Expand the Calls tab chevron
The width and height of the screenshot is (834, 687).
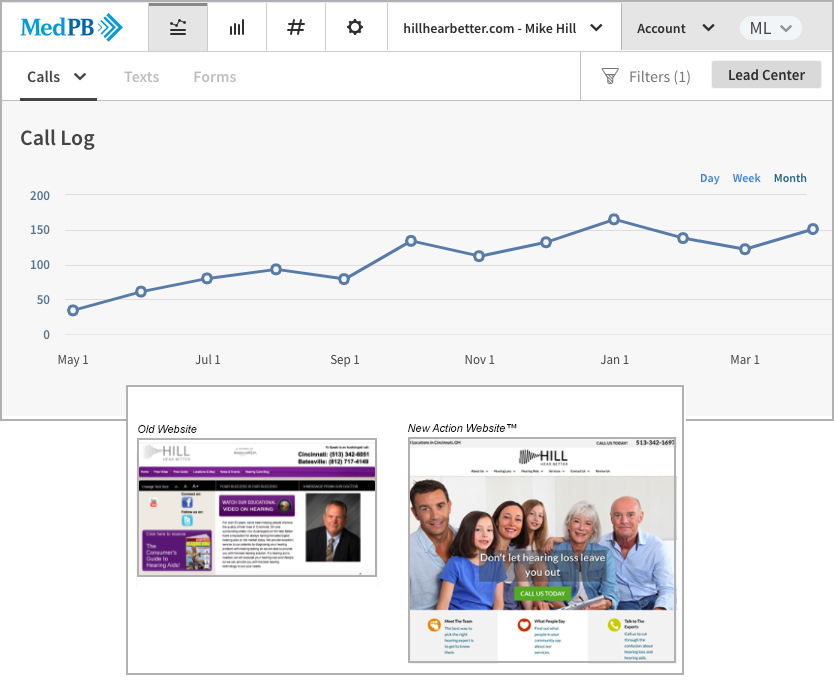point(80,76)
